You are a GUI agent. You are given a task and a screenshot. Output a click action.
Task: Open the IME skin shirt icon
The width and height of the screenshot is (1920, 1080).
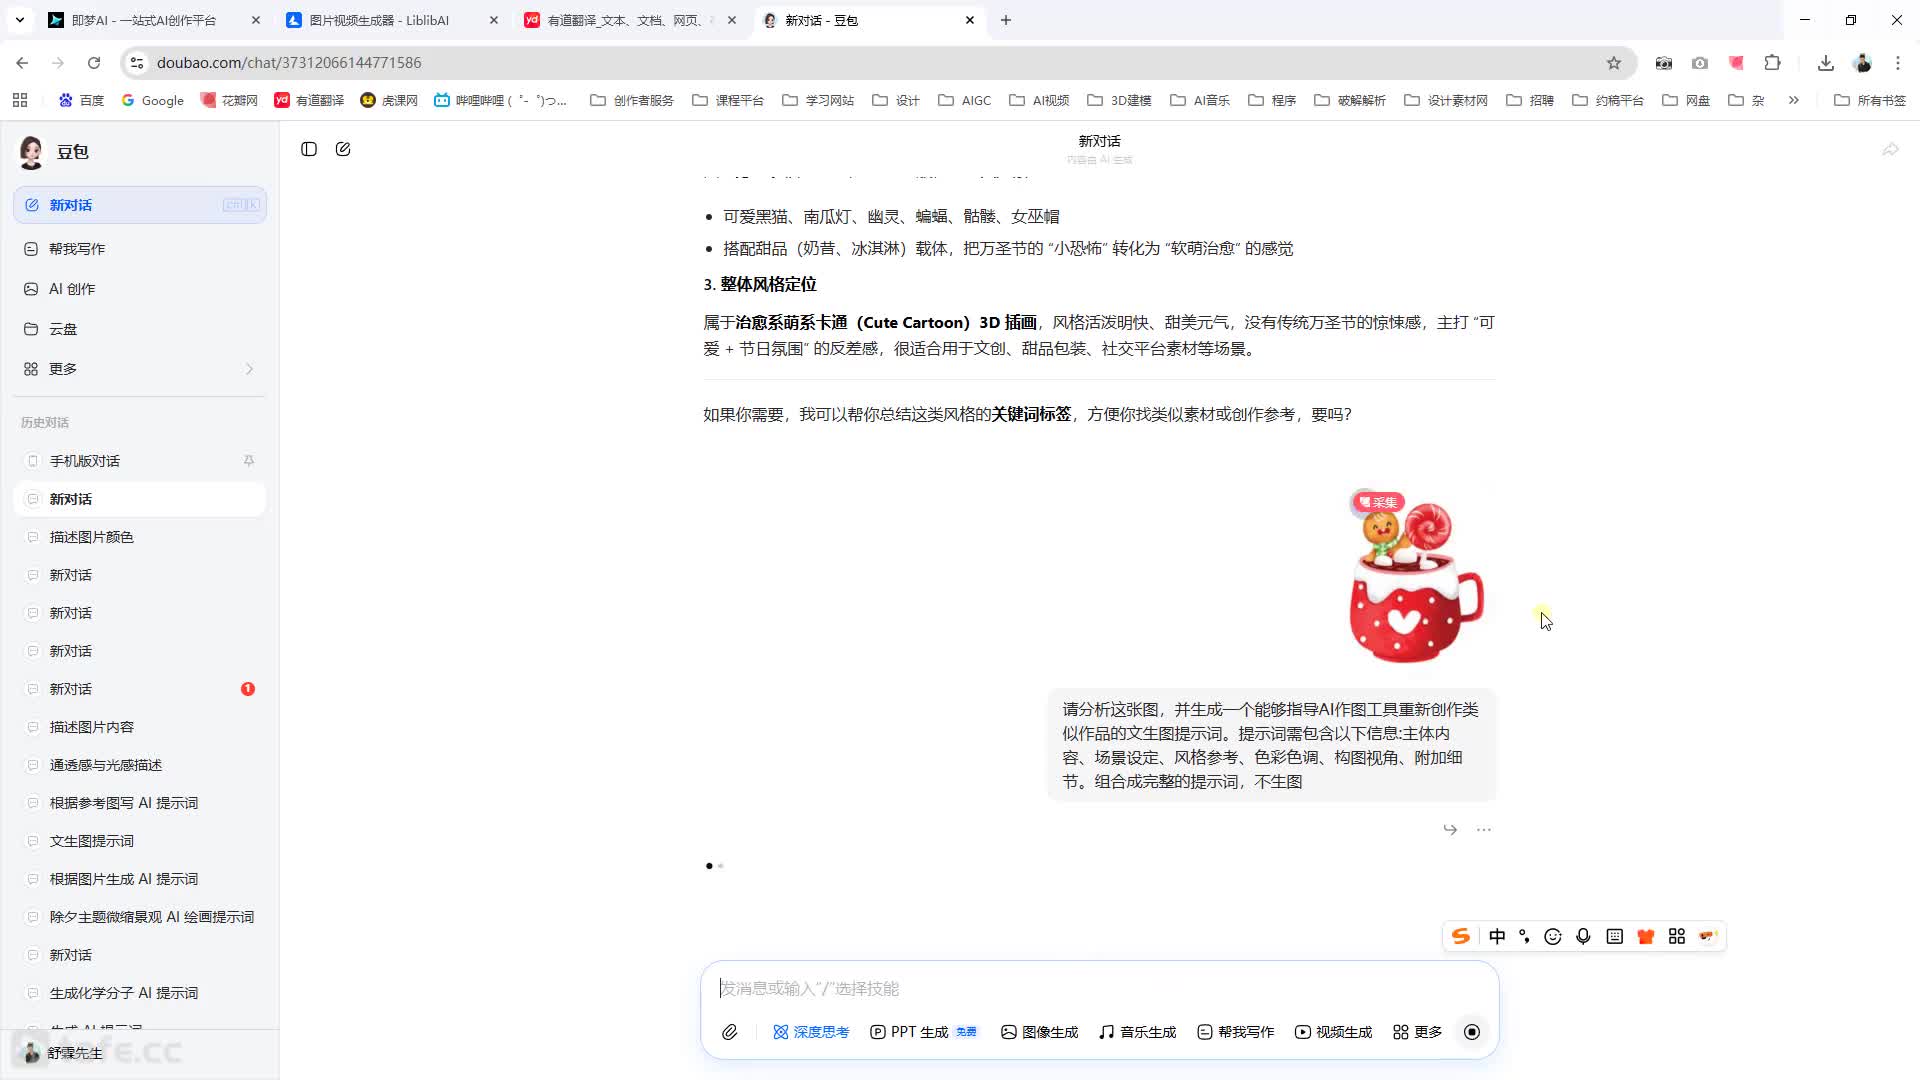coord(1645,936)
